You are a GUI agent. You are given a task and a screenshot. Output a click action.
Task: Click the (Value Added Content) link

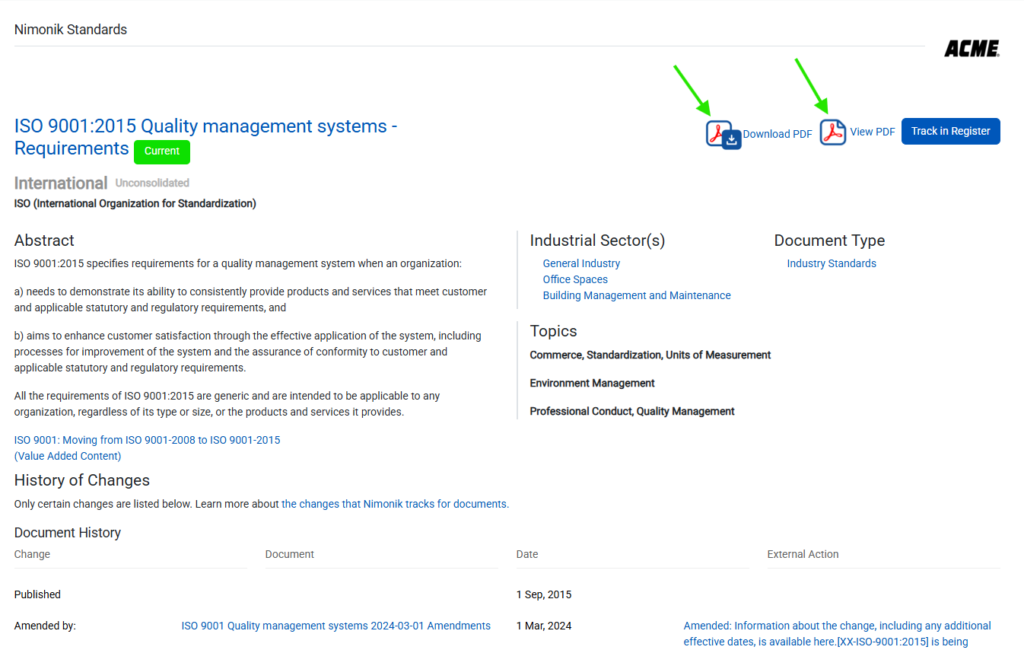(67, 456)
